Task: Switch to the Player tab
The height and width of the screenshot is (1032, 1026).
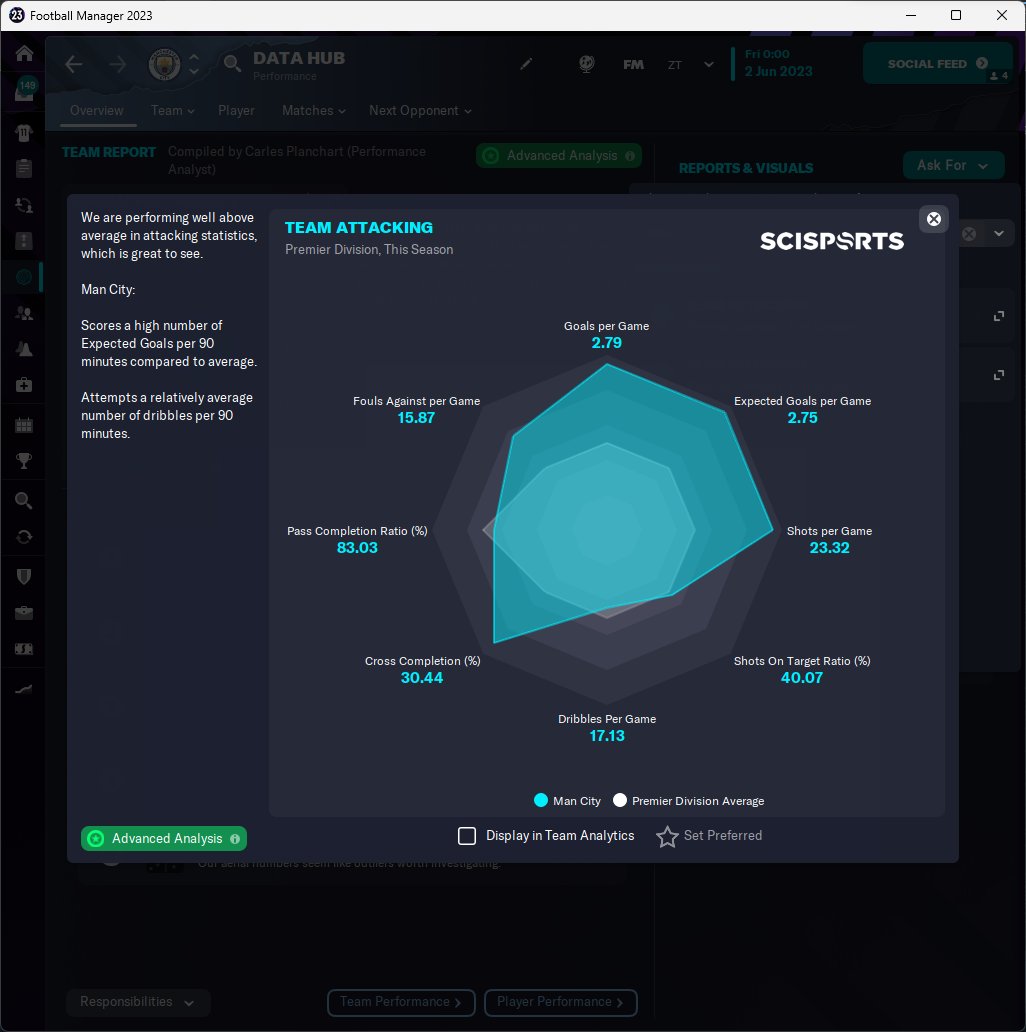Action: tap(236, 111)
